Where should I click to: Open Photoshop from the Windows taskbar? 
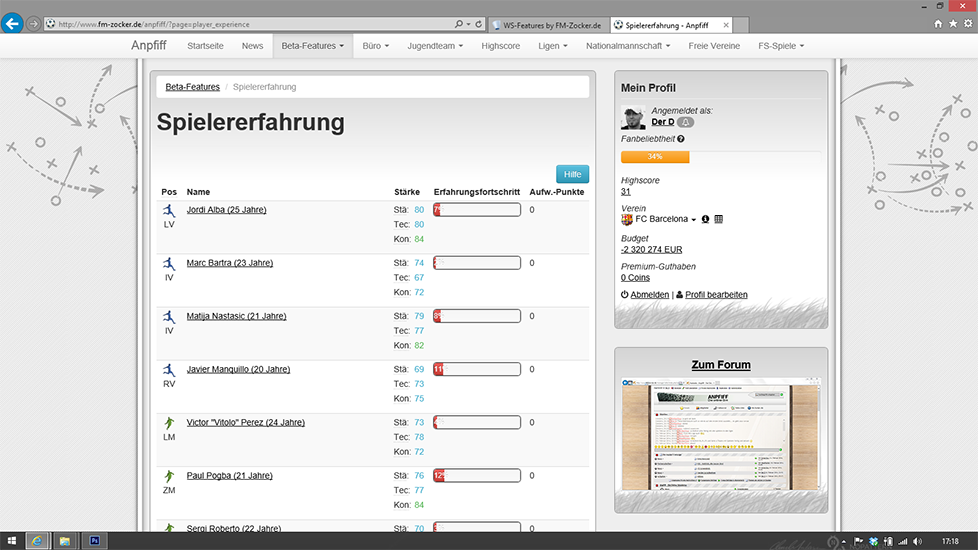pyautogui.click(x=94, y=541)
